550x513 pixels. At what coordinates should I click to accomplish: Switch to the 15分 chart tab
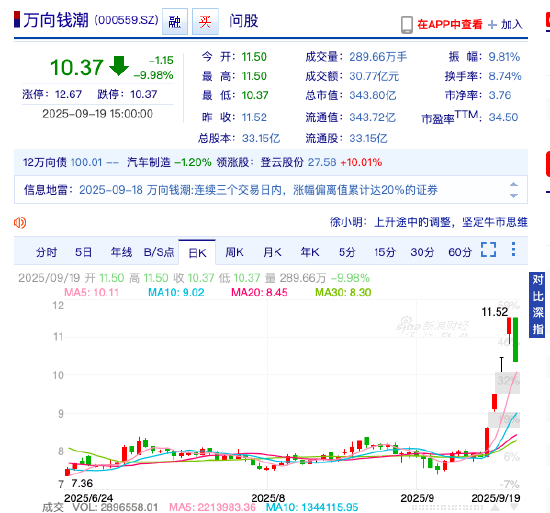coord(385,252)
